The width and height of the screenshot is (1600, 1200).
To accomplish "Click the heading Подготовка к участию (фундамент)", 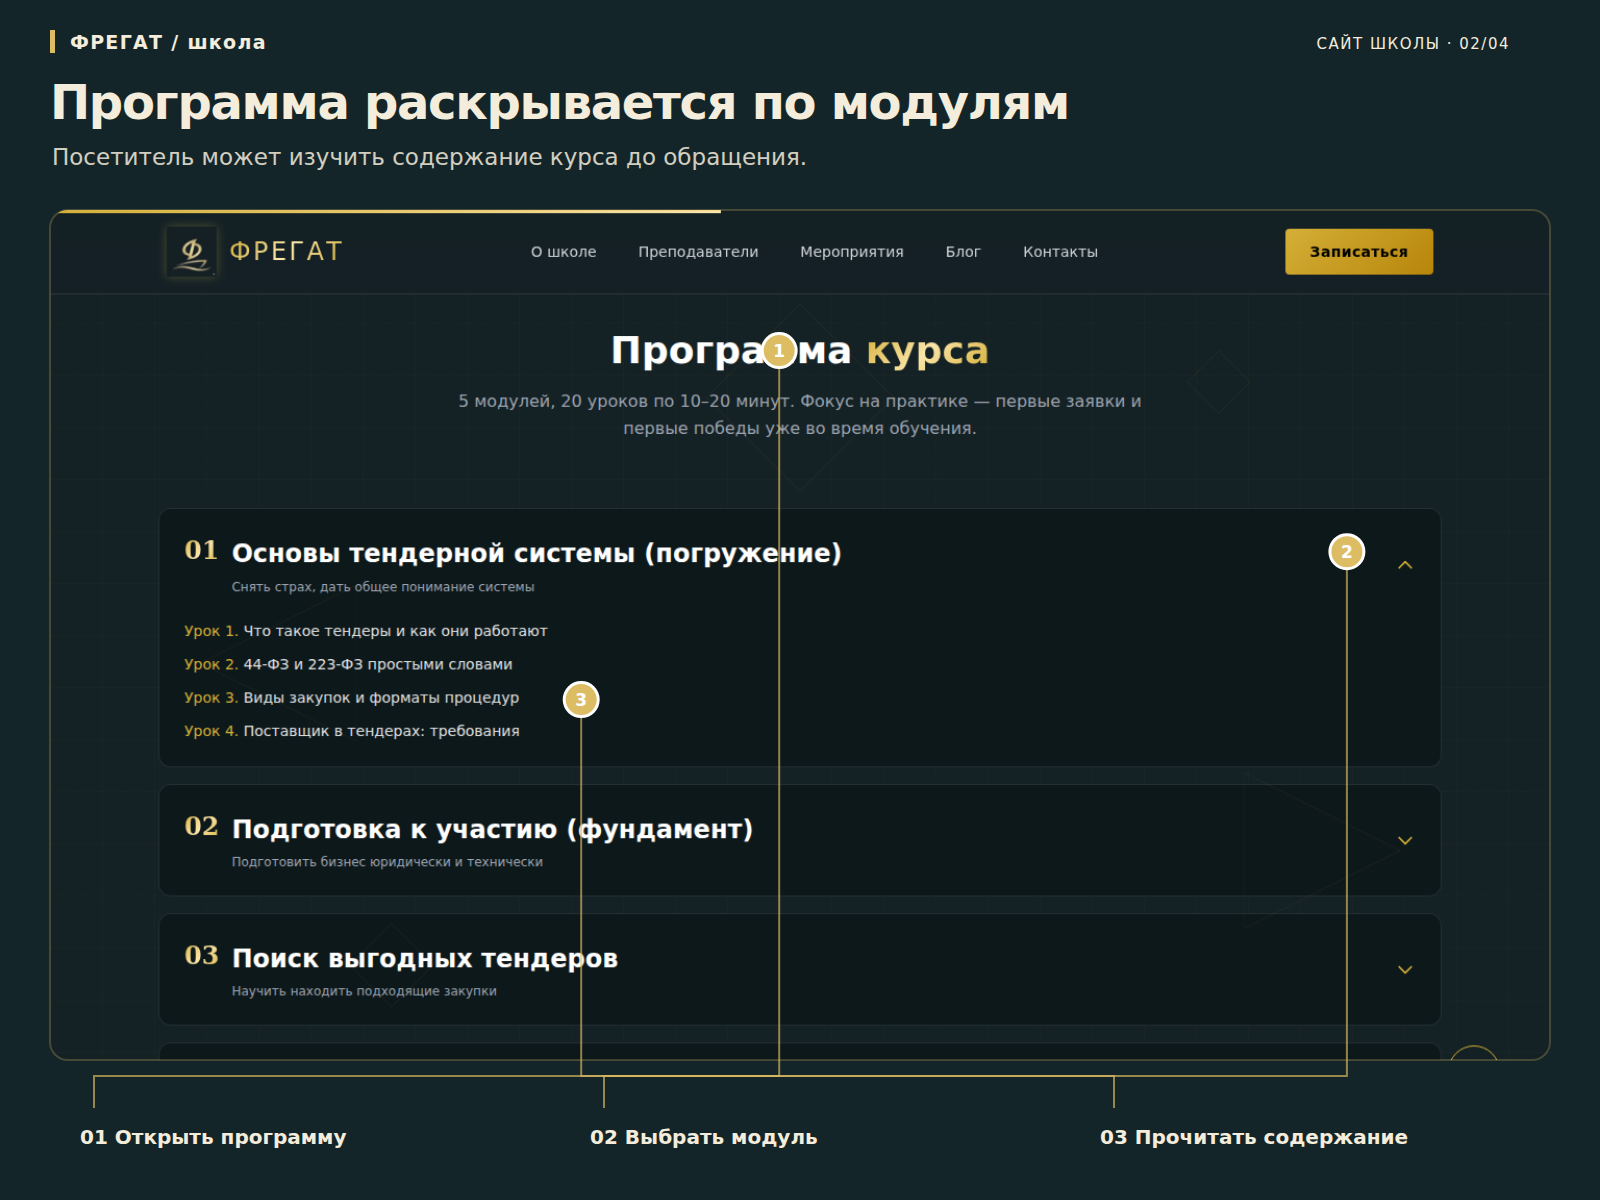I will pos(492,829).
